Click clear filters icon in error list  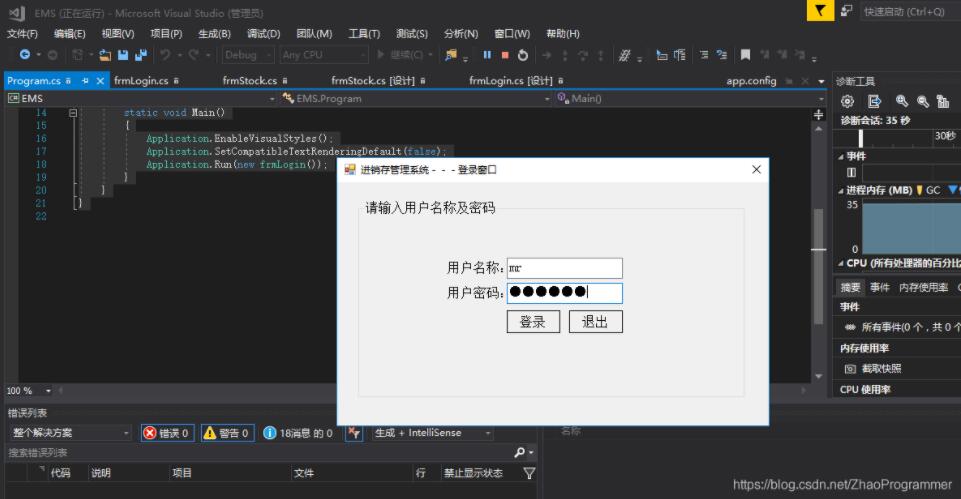[354, 433]
